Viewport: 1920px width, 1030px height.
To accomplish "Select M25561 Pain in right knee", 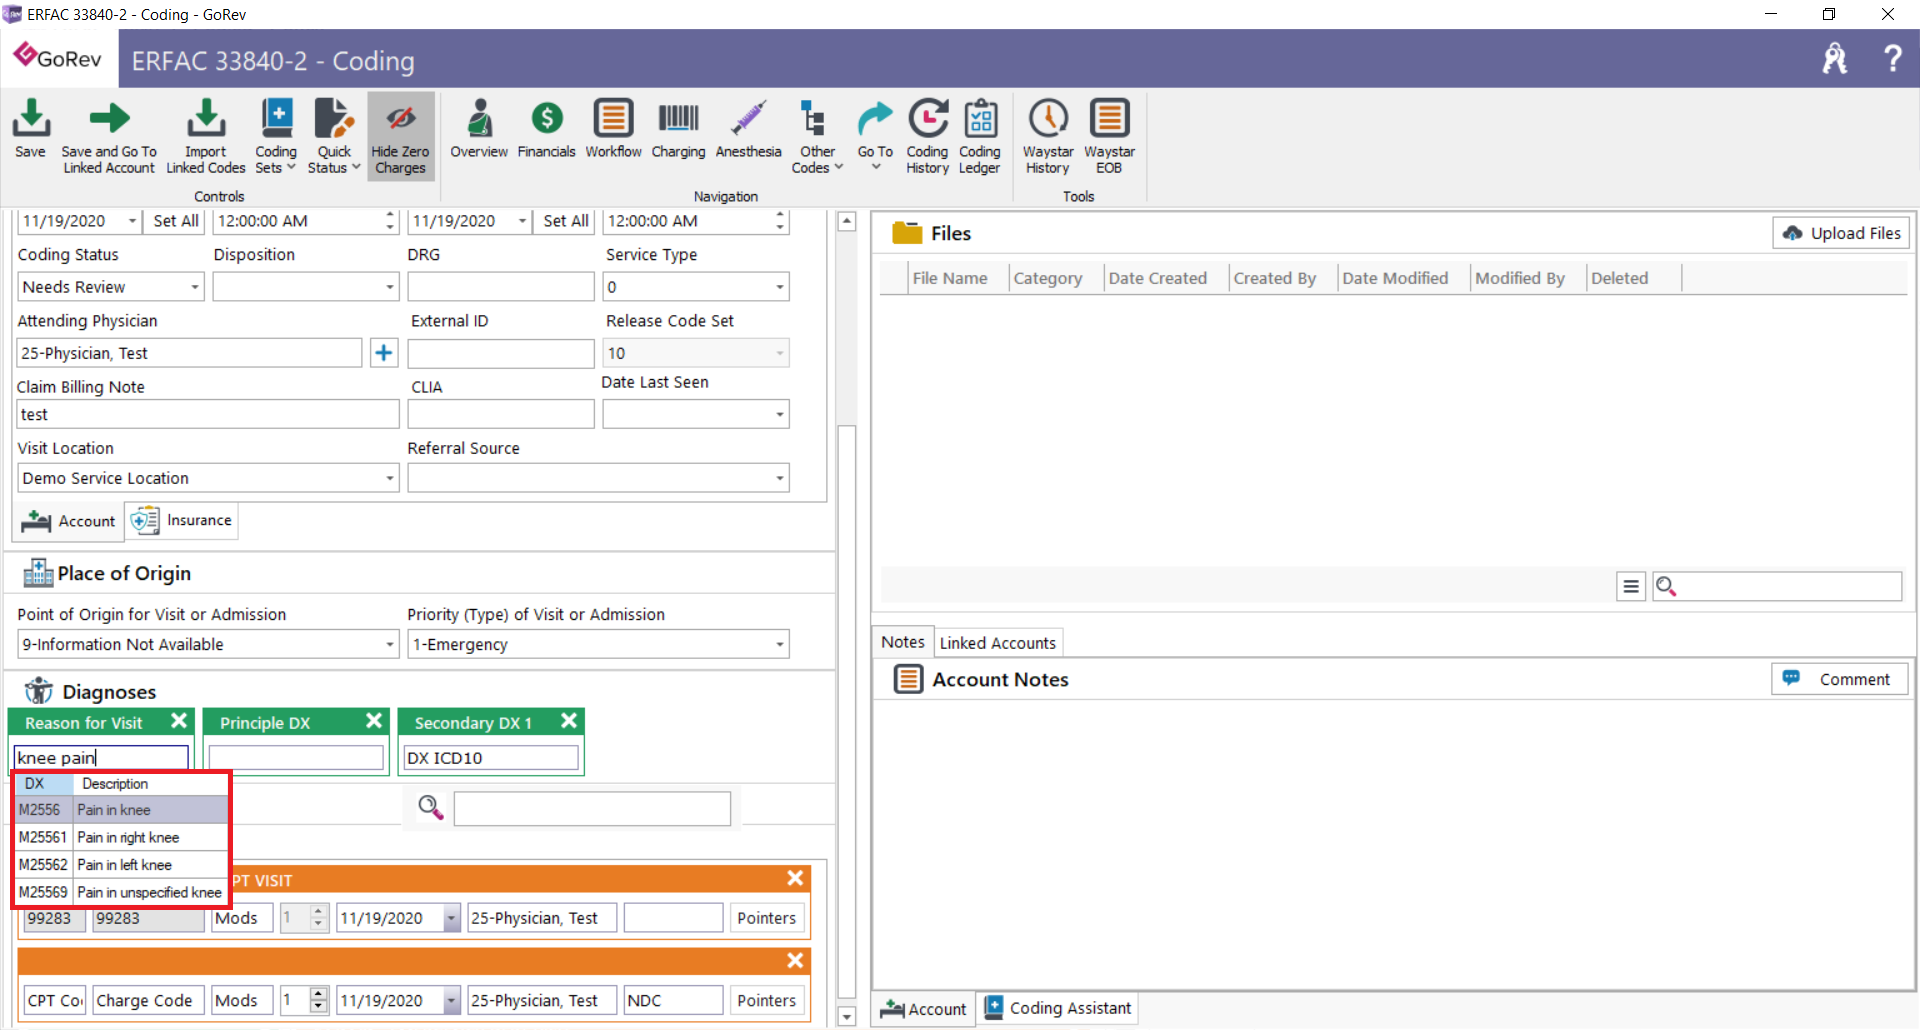I will (x=121, y=837).
